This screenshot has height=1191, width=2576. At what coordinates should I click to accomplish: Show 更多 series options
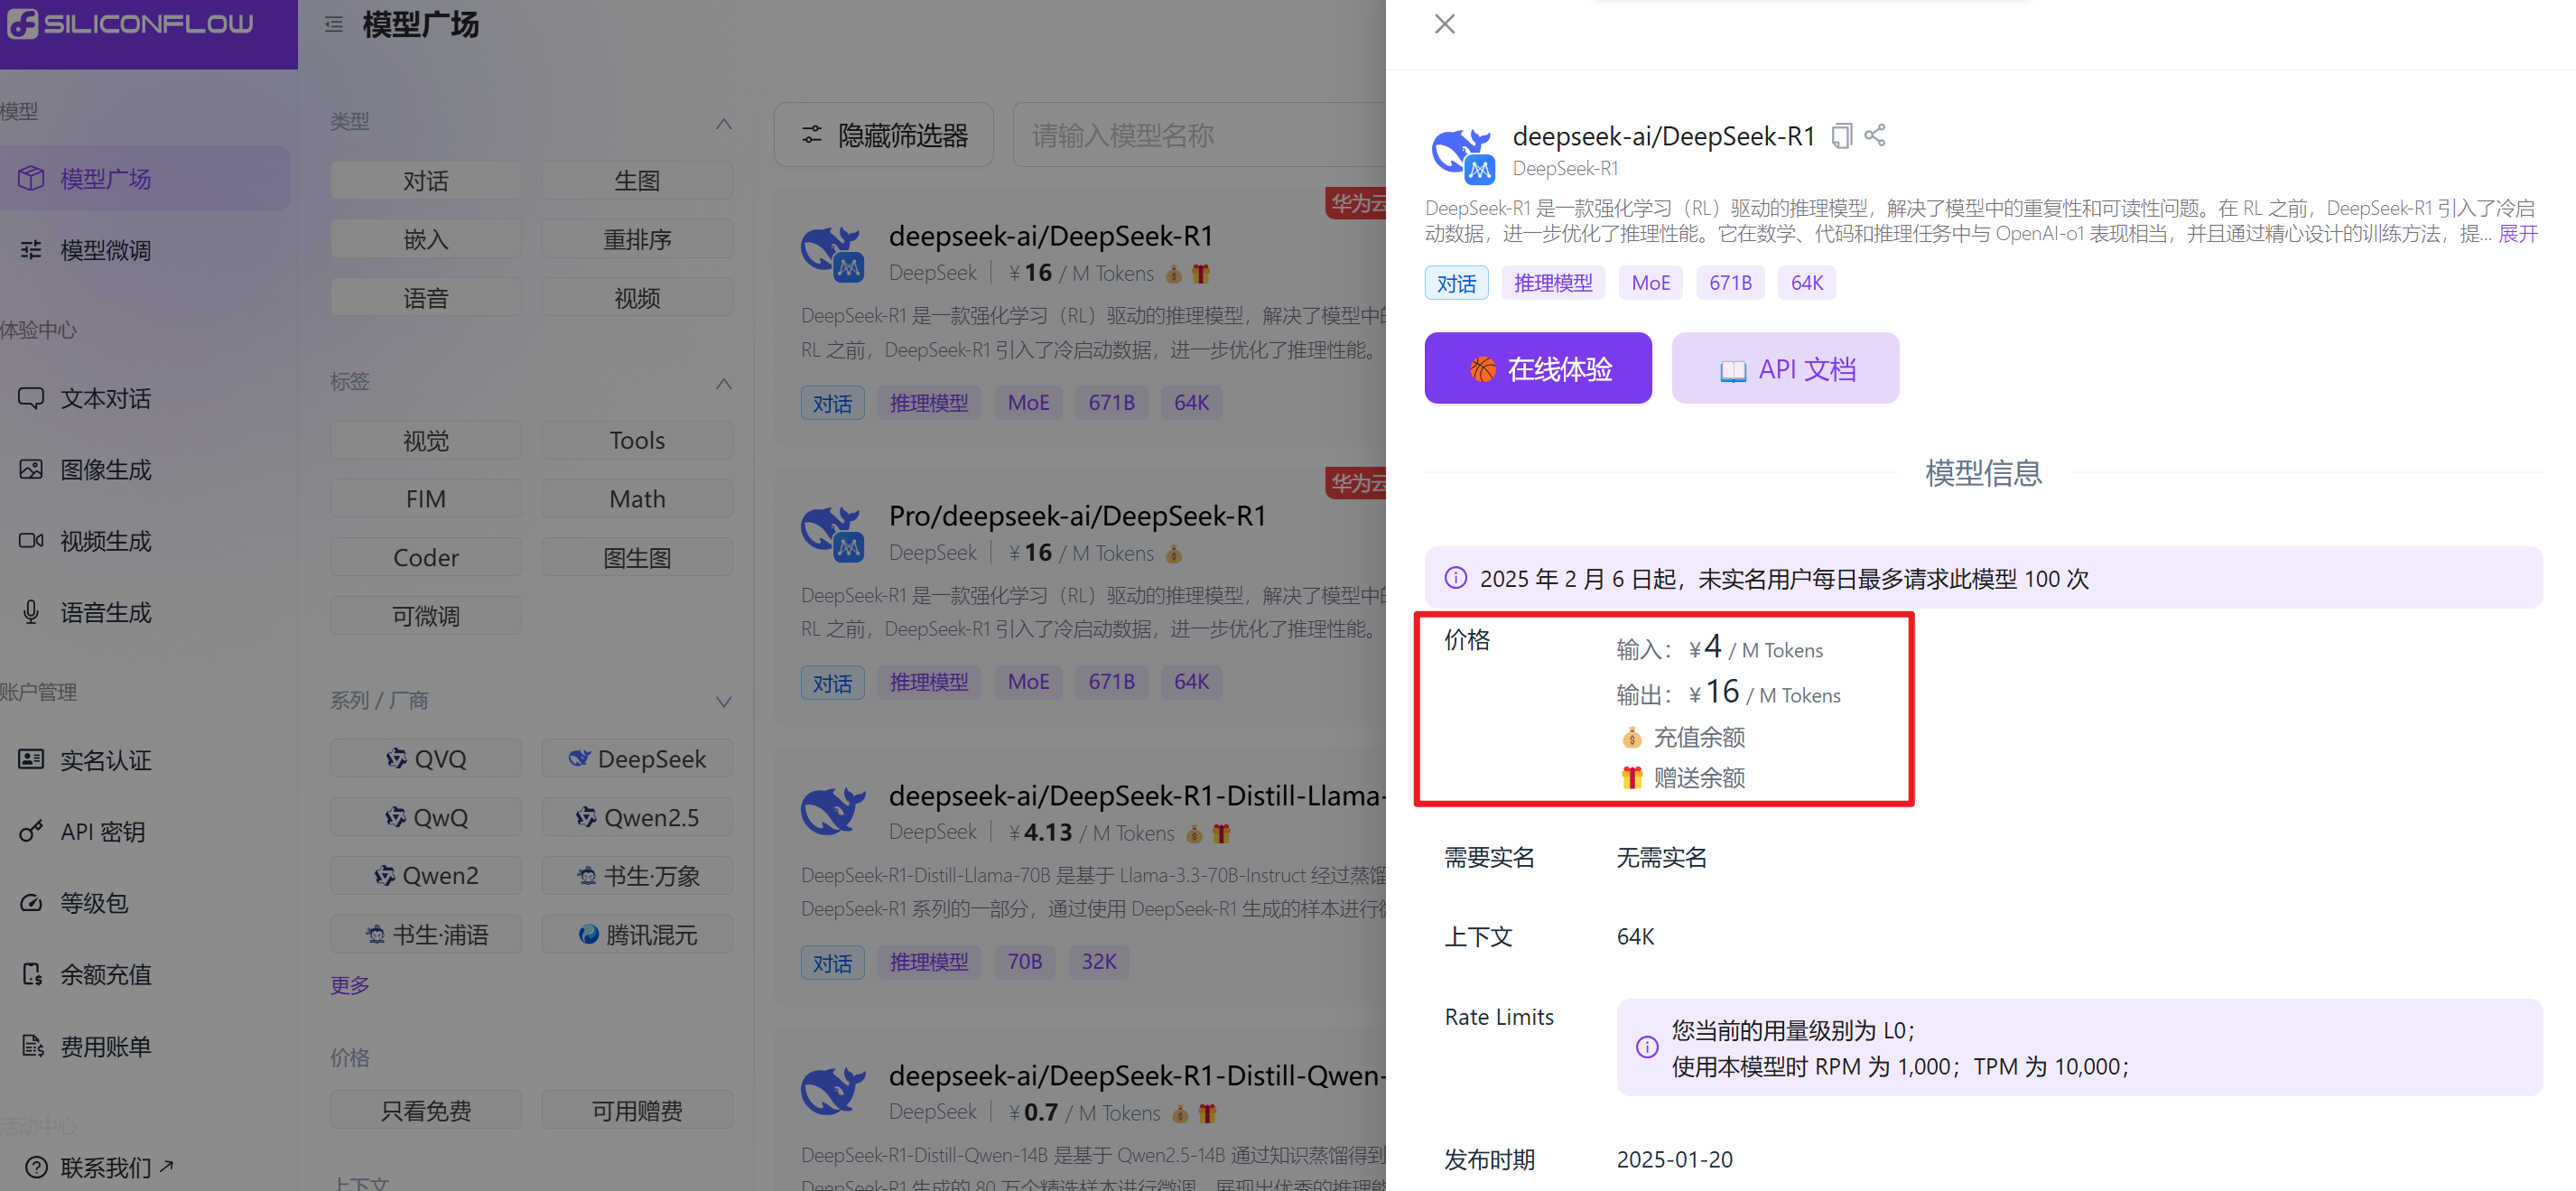350,985
